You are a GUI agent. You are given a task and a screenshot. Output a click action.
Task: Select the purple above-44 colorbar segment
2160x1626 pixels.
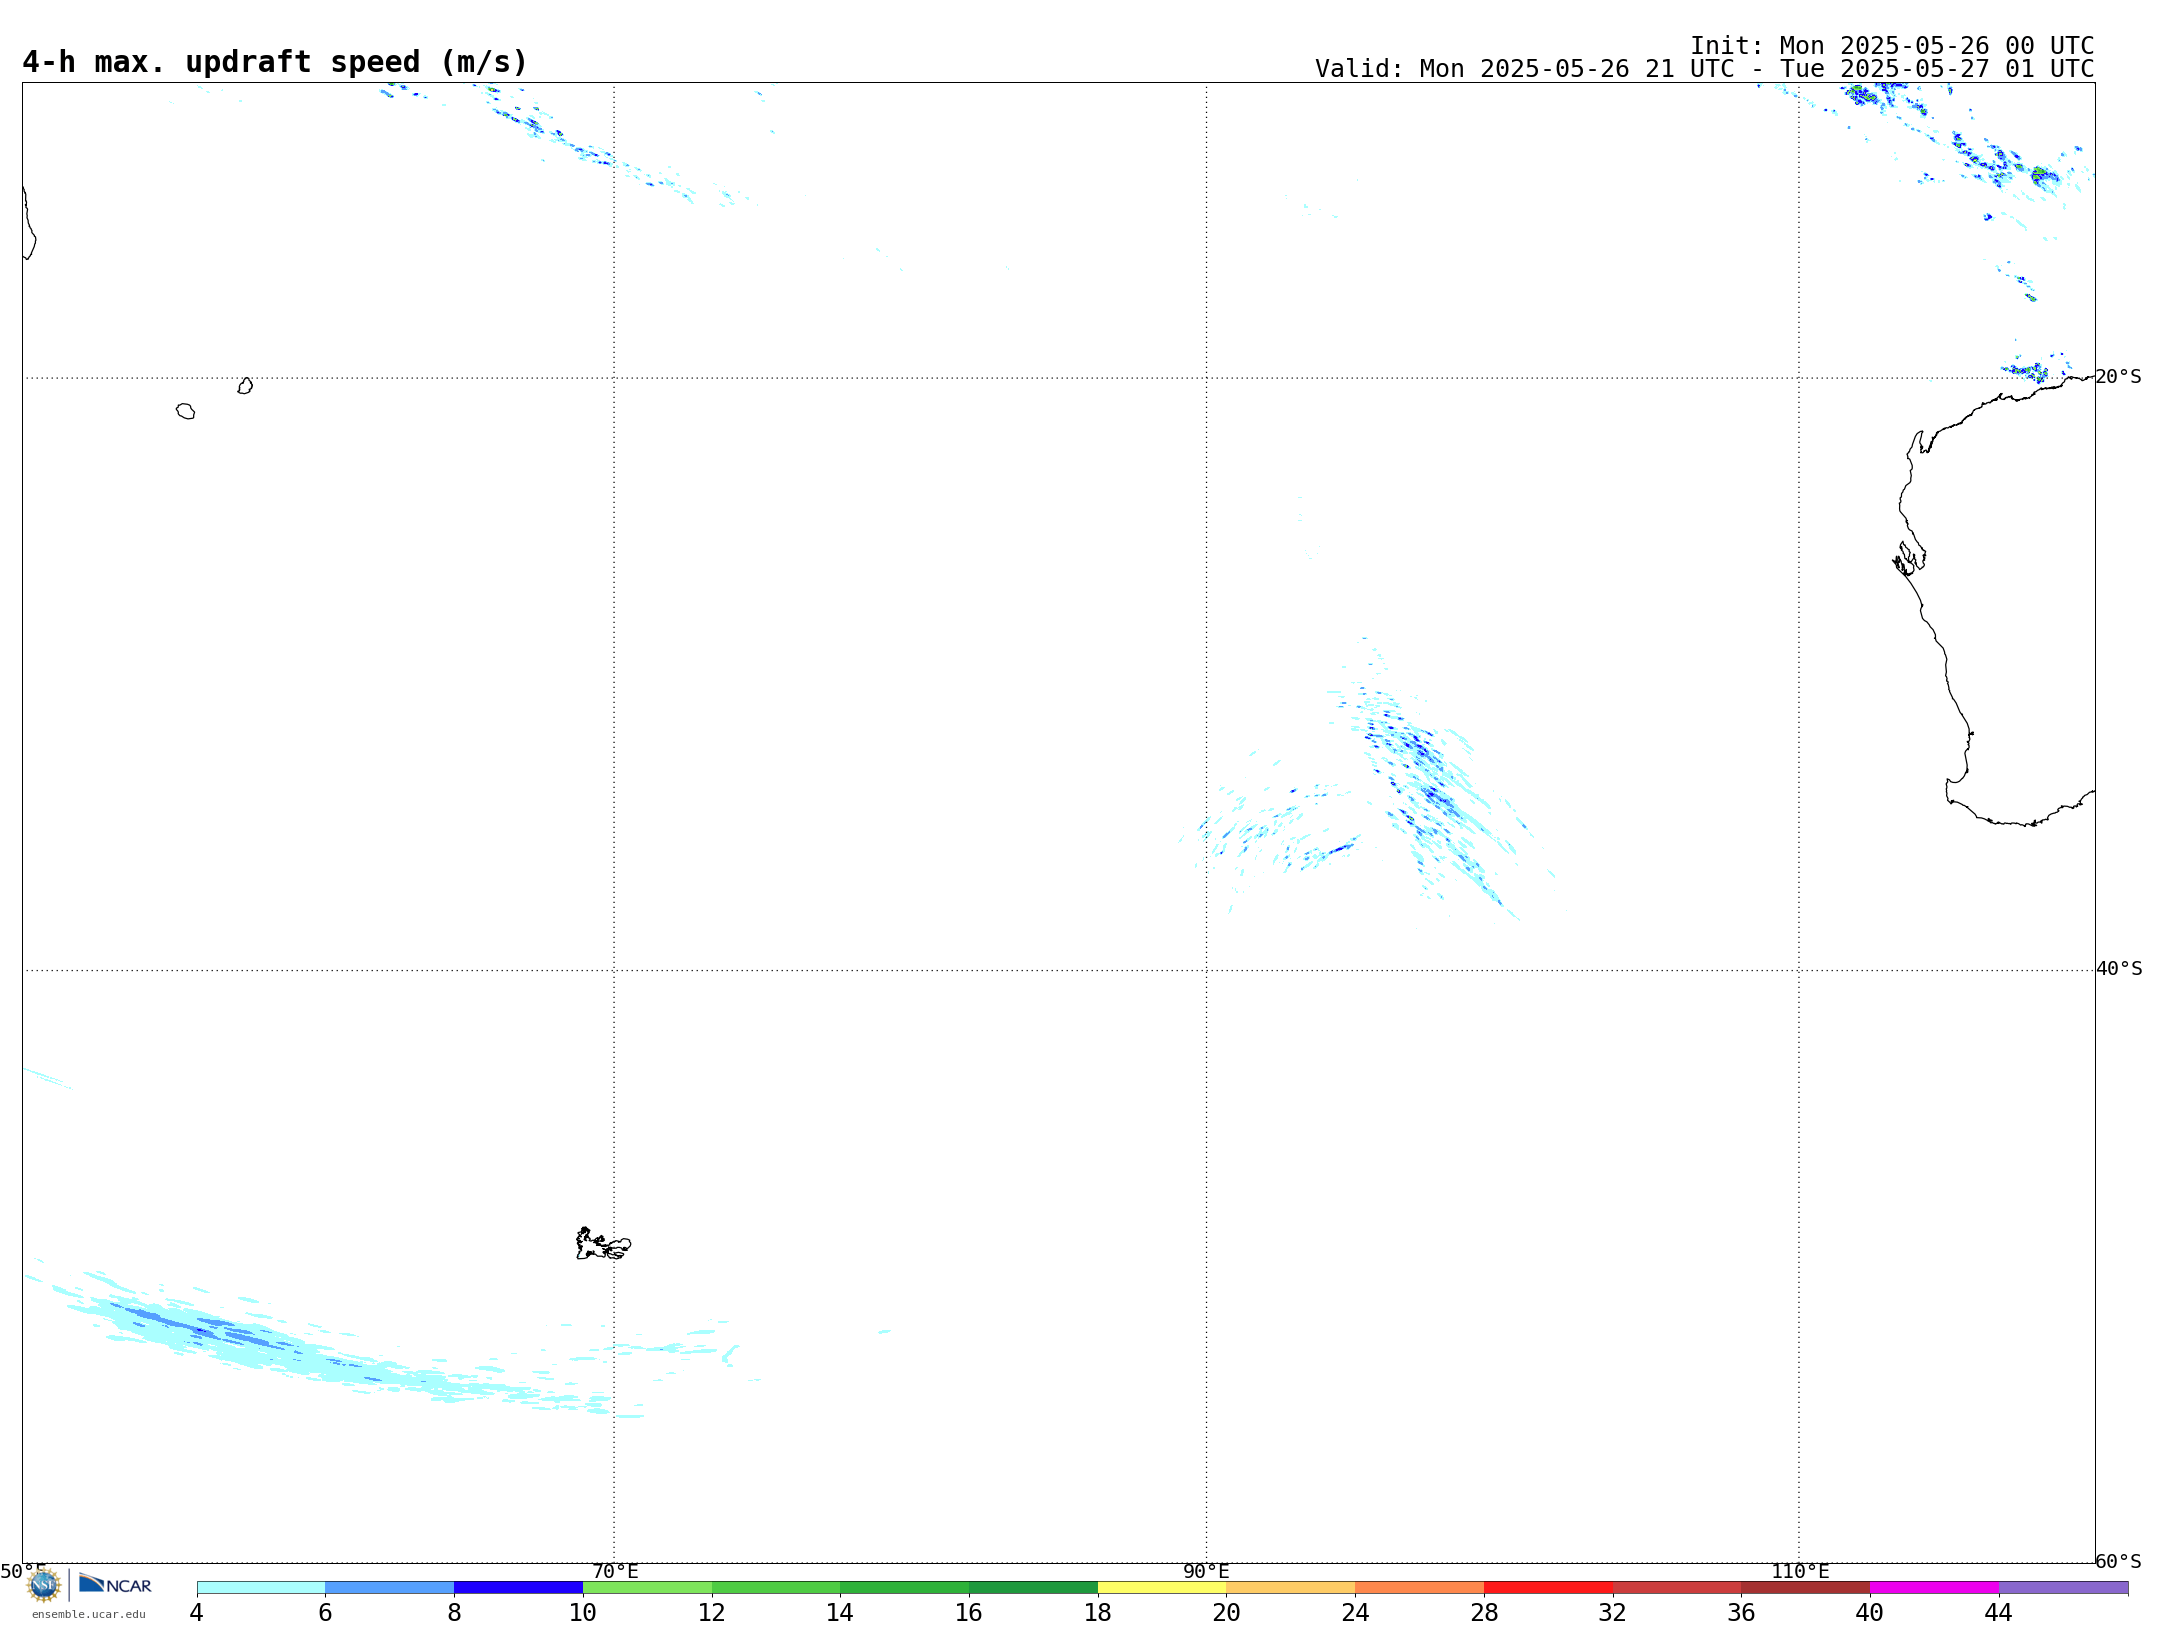[x=2063, y=1588]
